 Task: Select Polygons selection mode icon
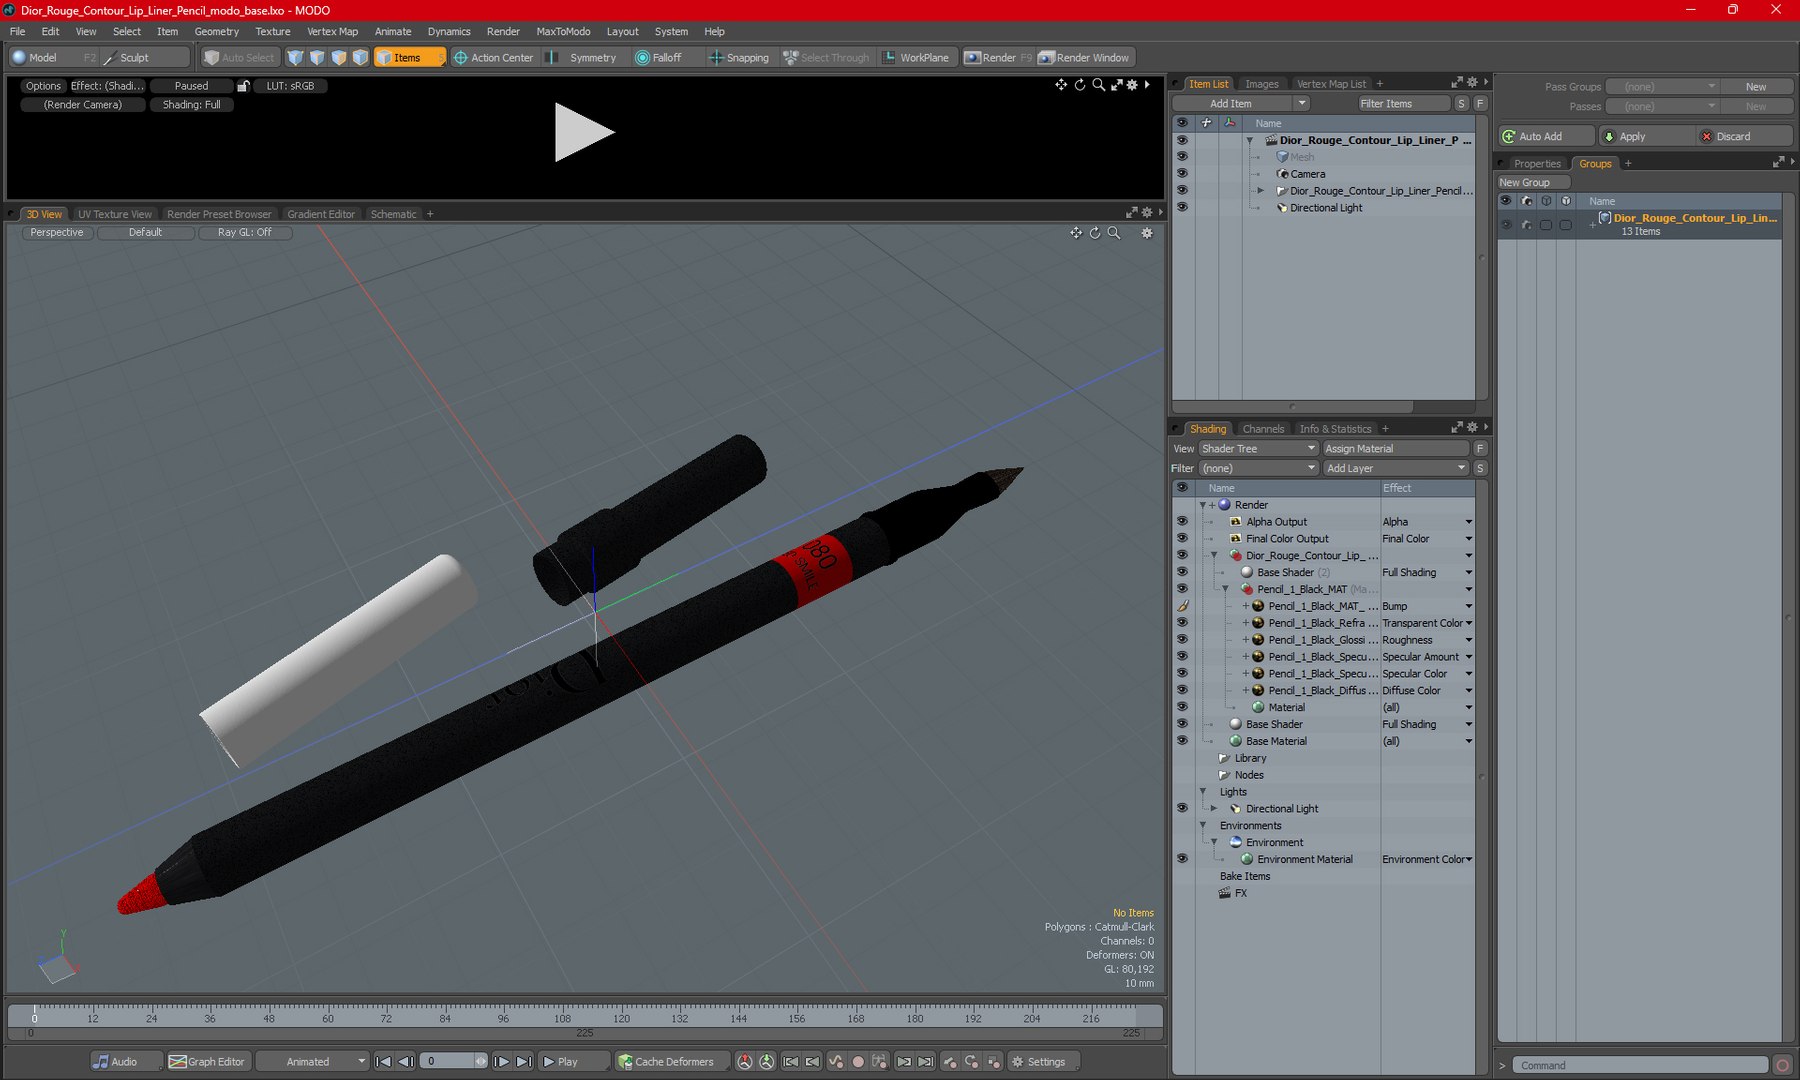[x=339, y=58]
